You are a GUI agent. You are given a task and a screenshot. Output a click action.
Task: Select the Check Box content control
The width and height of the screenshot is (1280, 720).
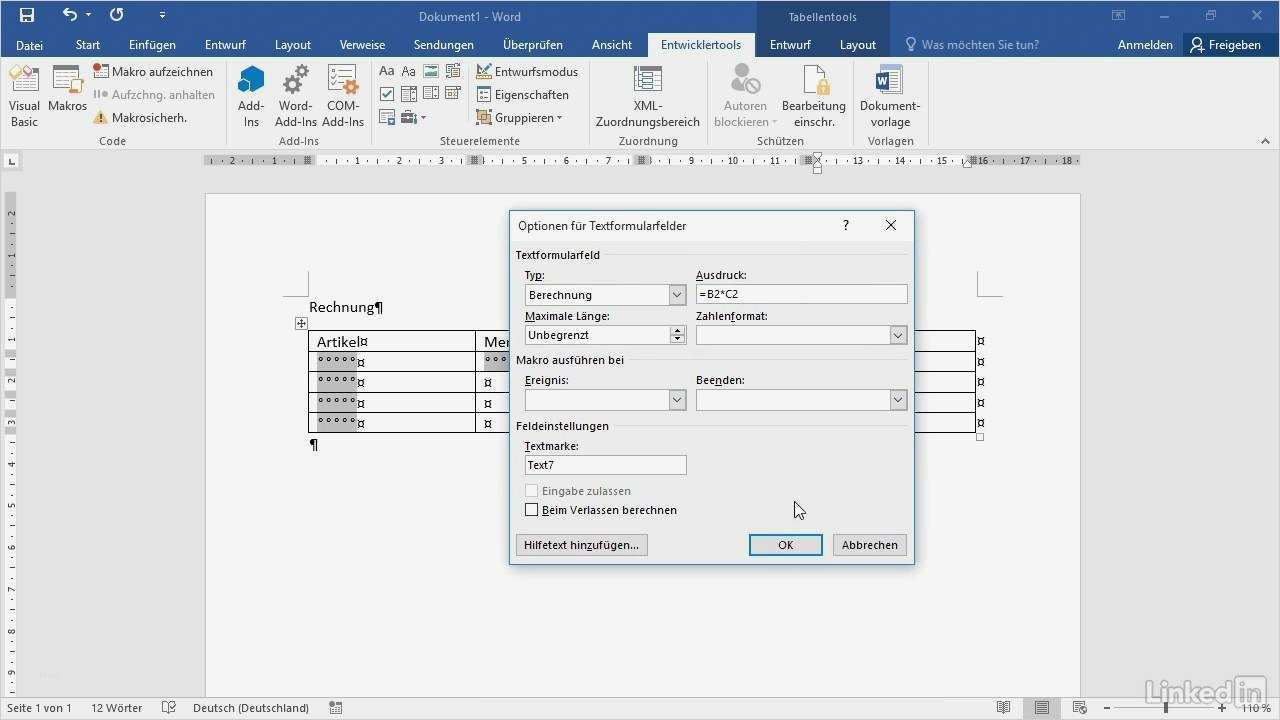(386, 93)
